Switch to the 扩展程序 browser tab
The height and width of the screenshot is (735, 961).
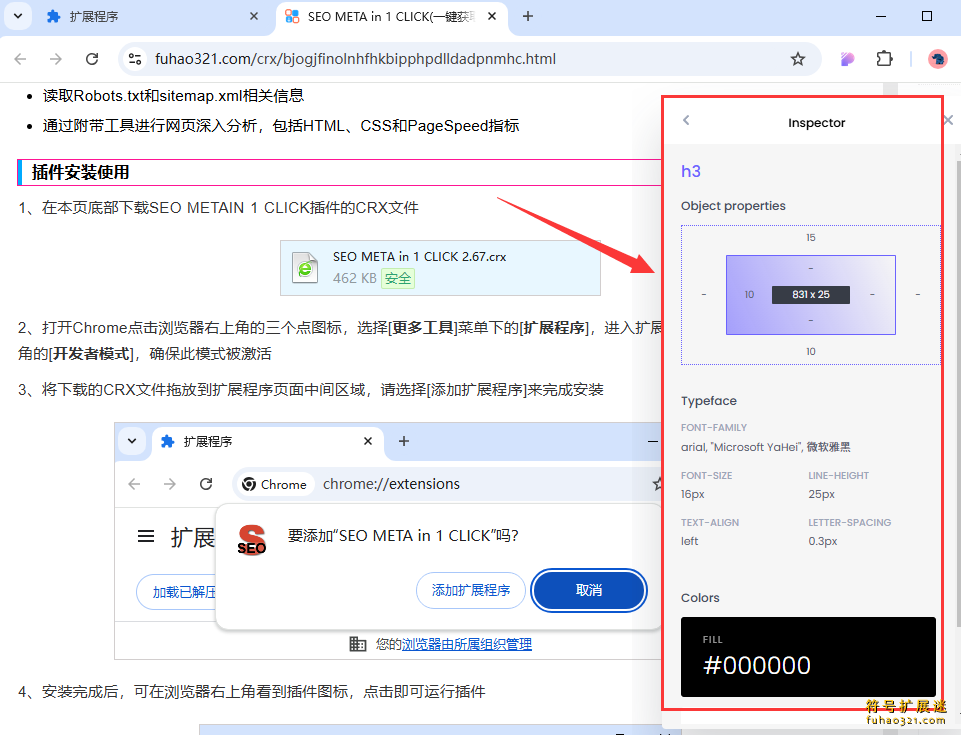152,17
